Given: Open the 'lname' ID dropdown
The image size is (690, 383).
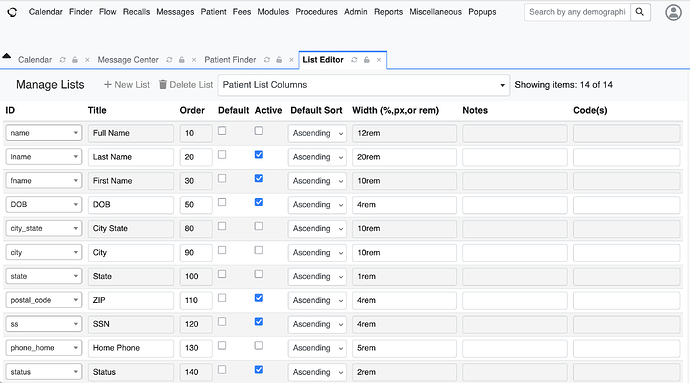Looking at the screenshot, I should click(44, 157).
